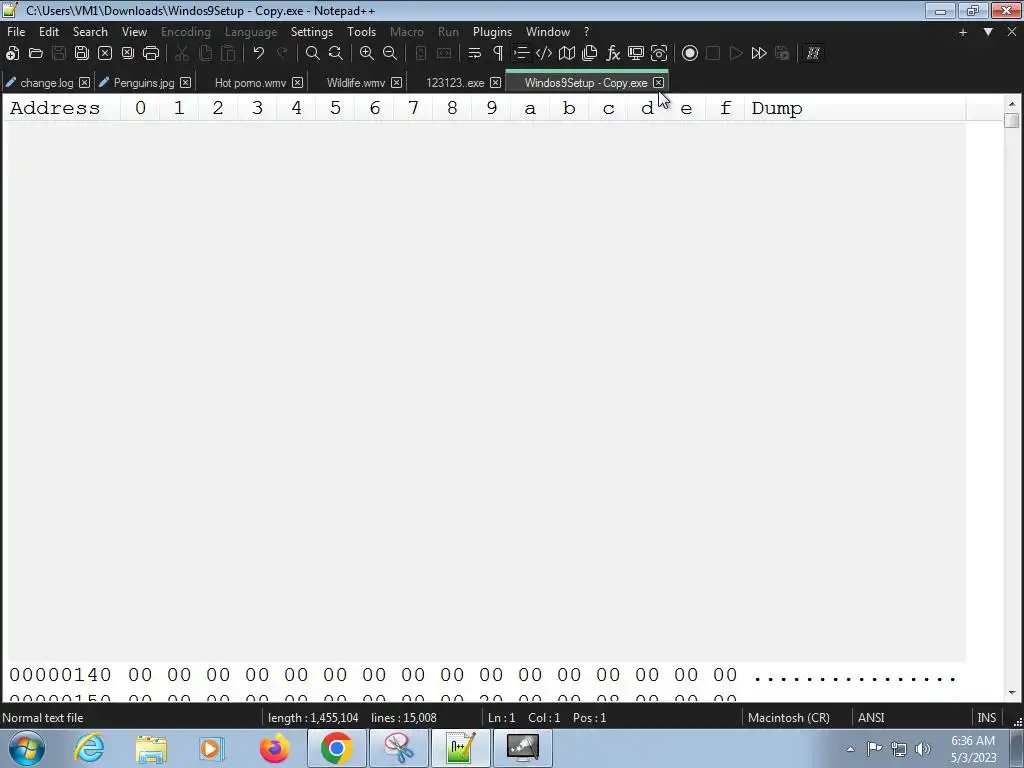Open the View menu

pyautogui.click(x=135, y=32)
